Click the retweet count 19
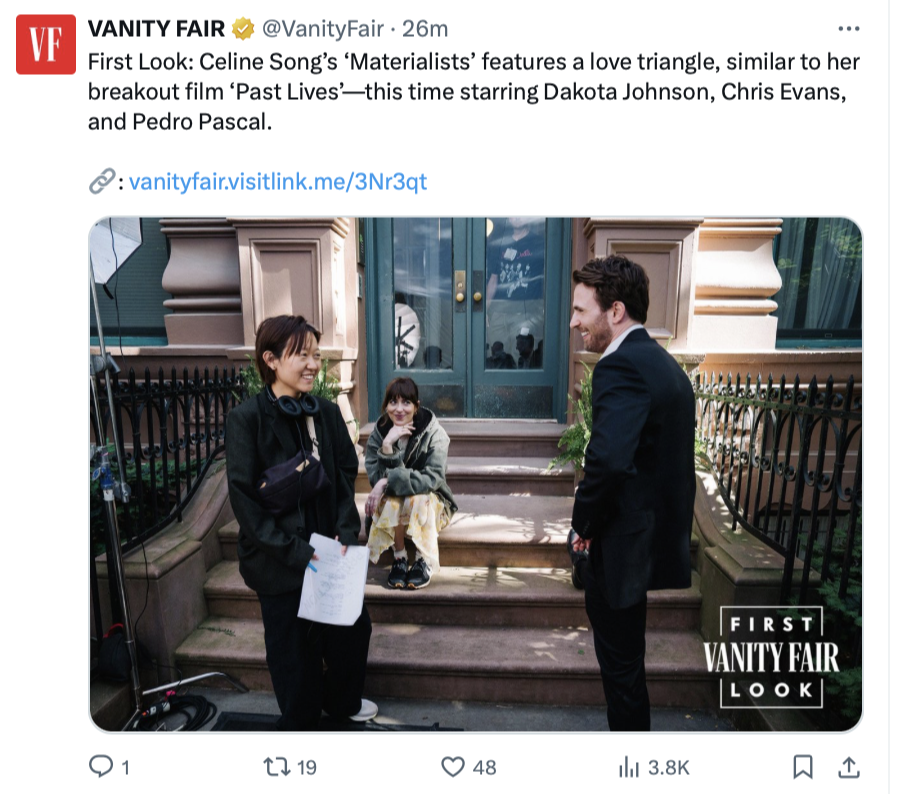 tap(307, 767)
